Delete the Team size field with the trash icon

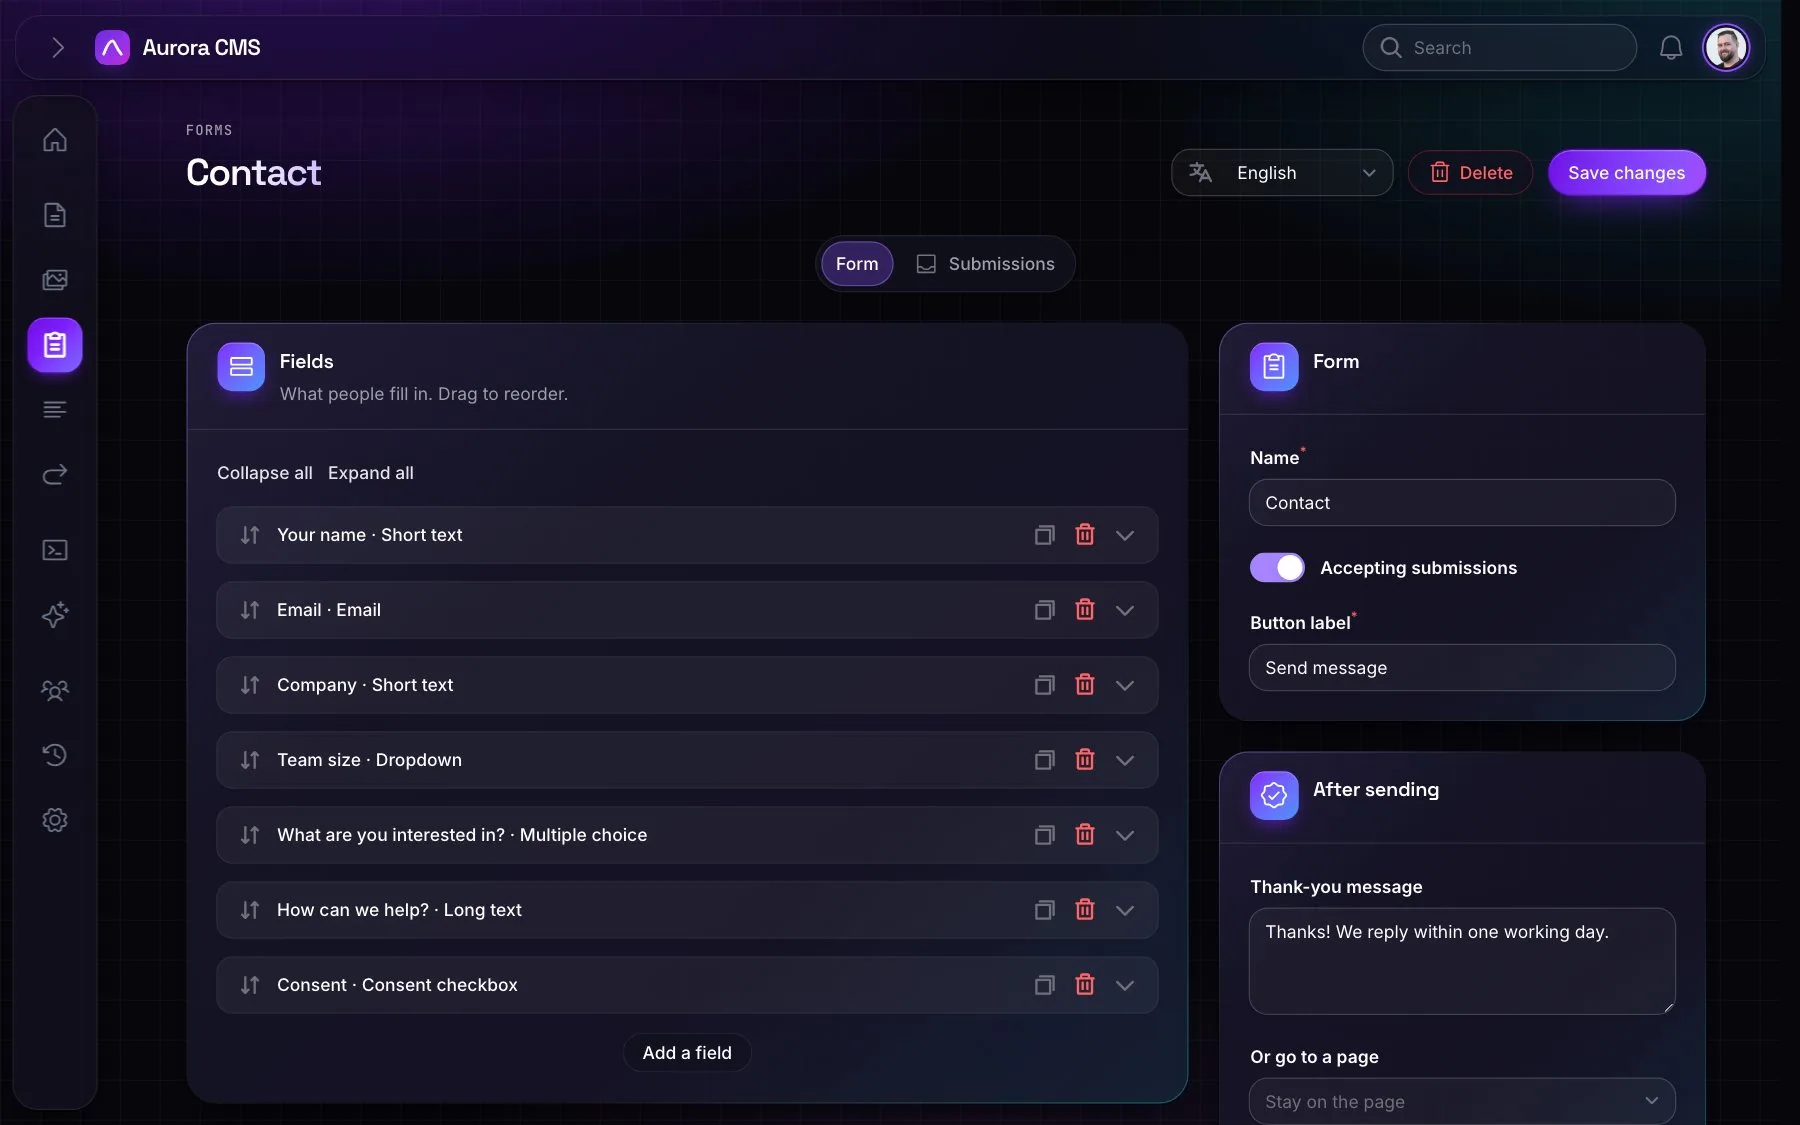click(1085, 760)
